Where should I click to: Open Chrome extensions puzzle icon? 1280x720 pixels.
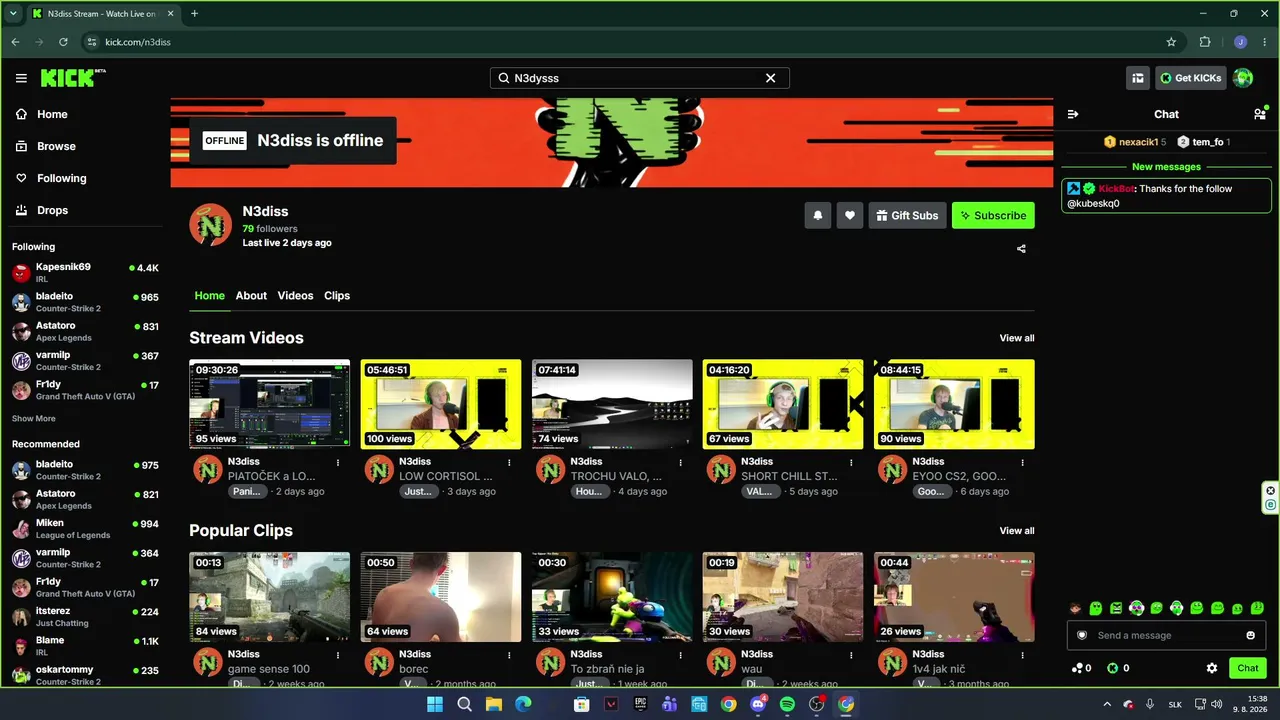coord(1205,42)
